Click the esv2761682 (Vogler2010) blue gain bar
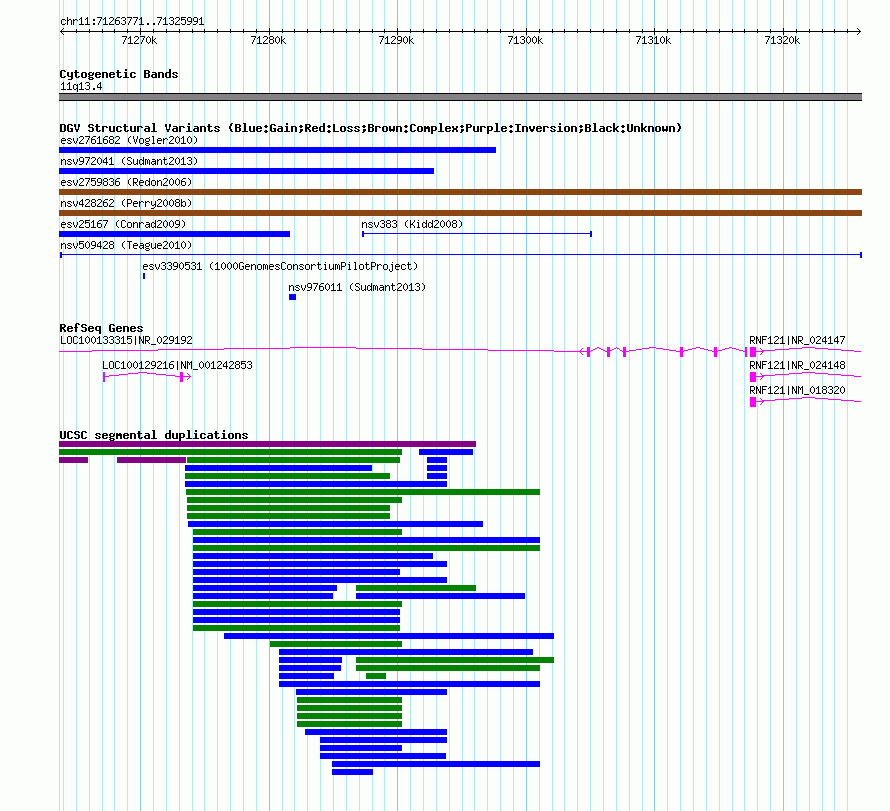This screenshot has width=890, height=811. click(278, 150)
